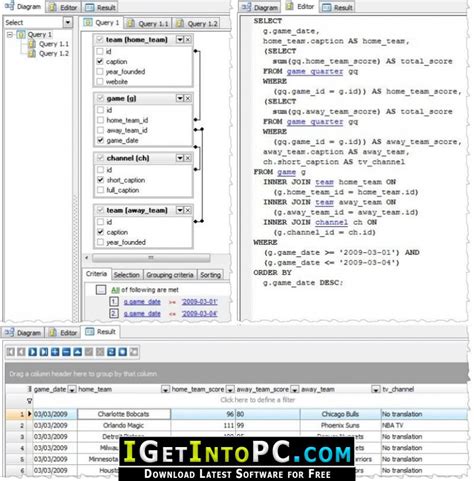474x481 pixels.
Task: Go to next record in result navigator
Action: click(33, 352)
